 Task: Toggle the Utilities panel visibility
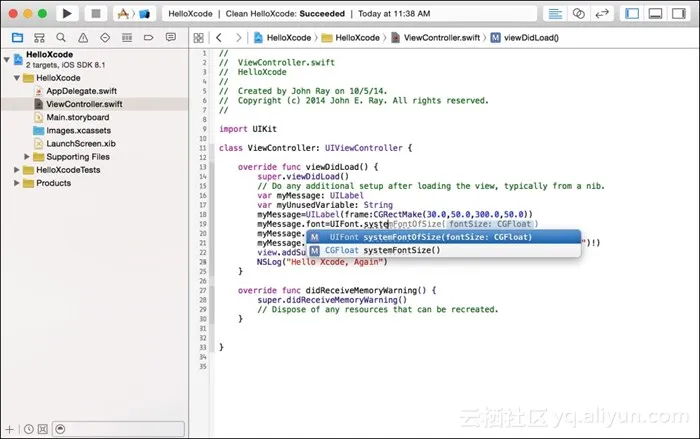point(679,14)
